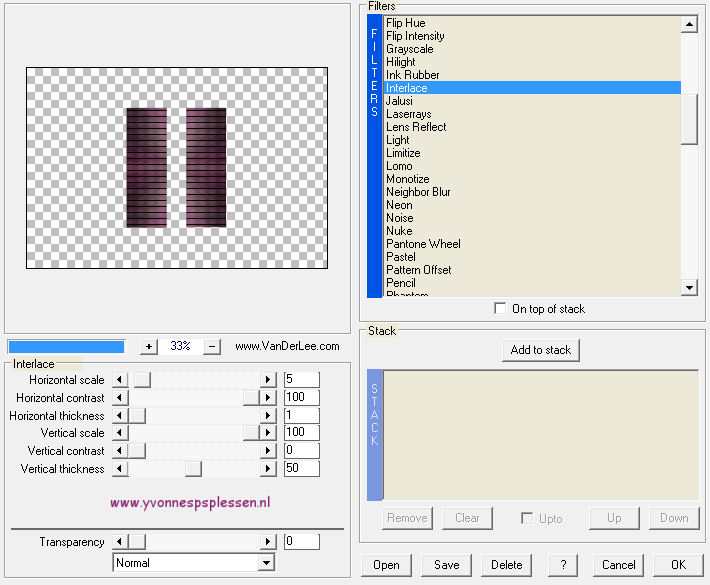Image resolution: width=710 pixels, height=585 pixels.
Task: Click the Horizontal scale slider thumb
Action: [x=142, y=379]
